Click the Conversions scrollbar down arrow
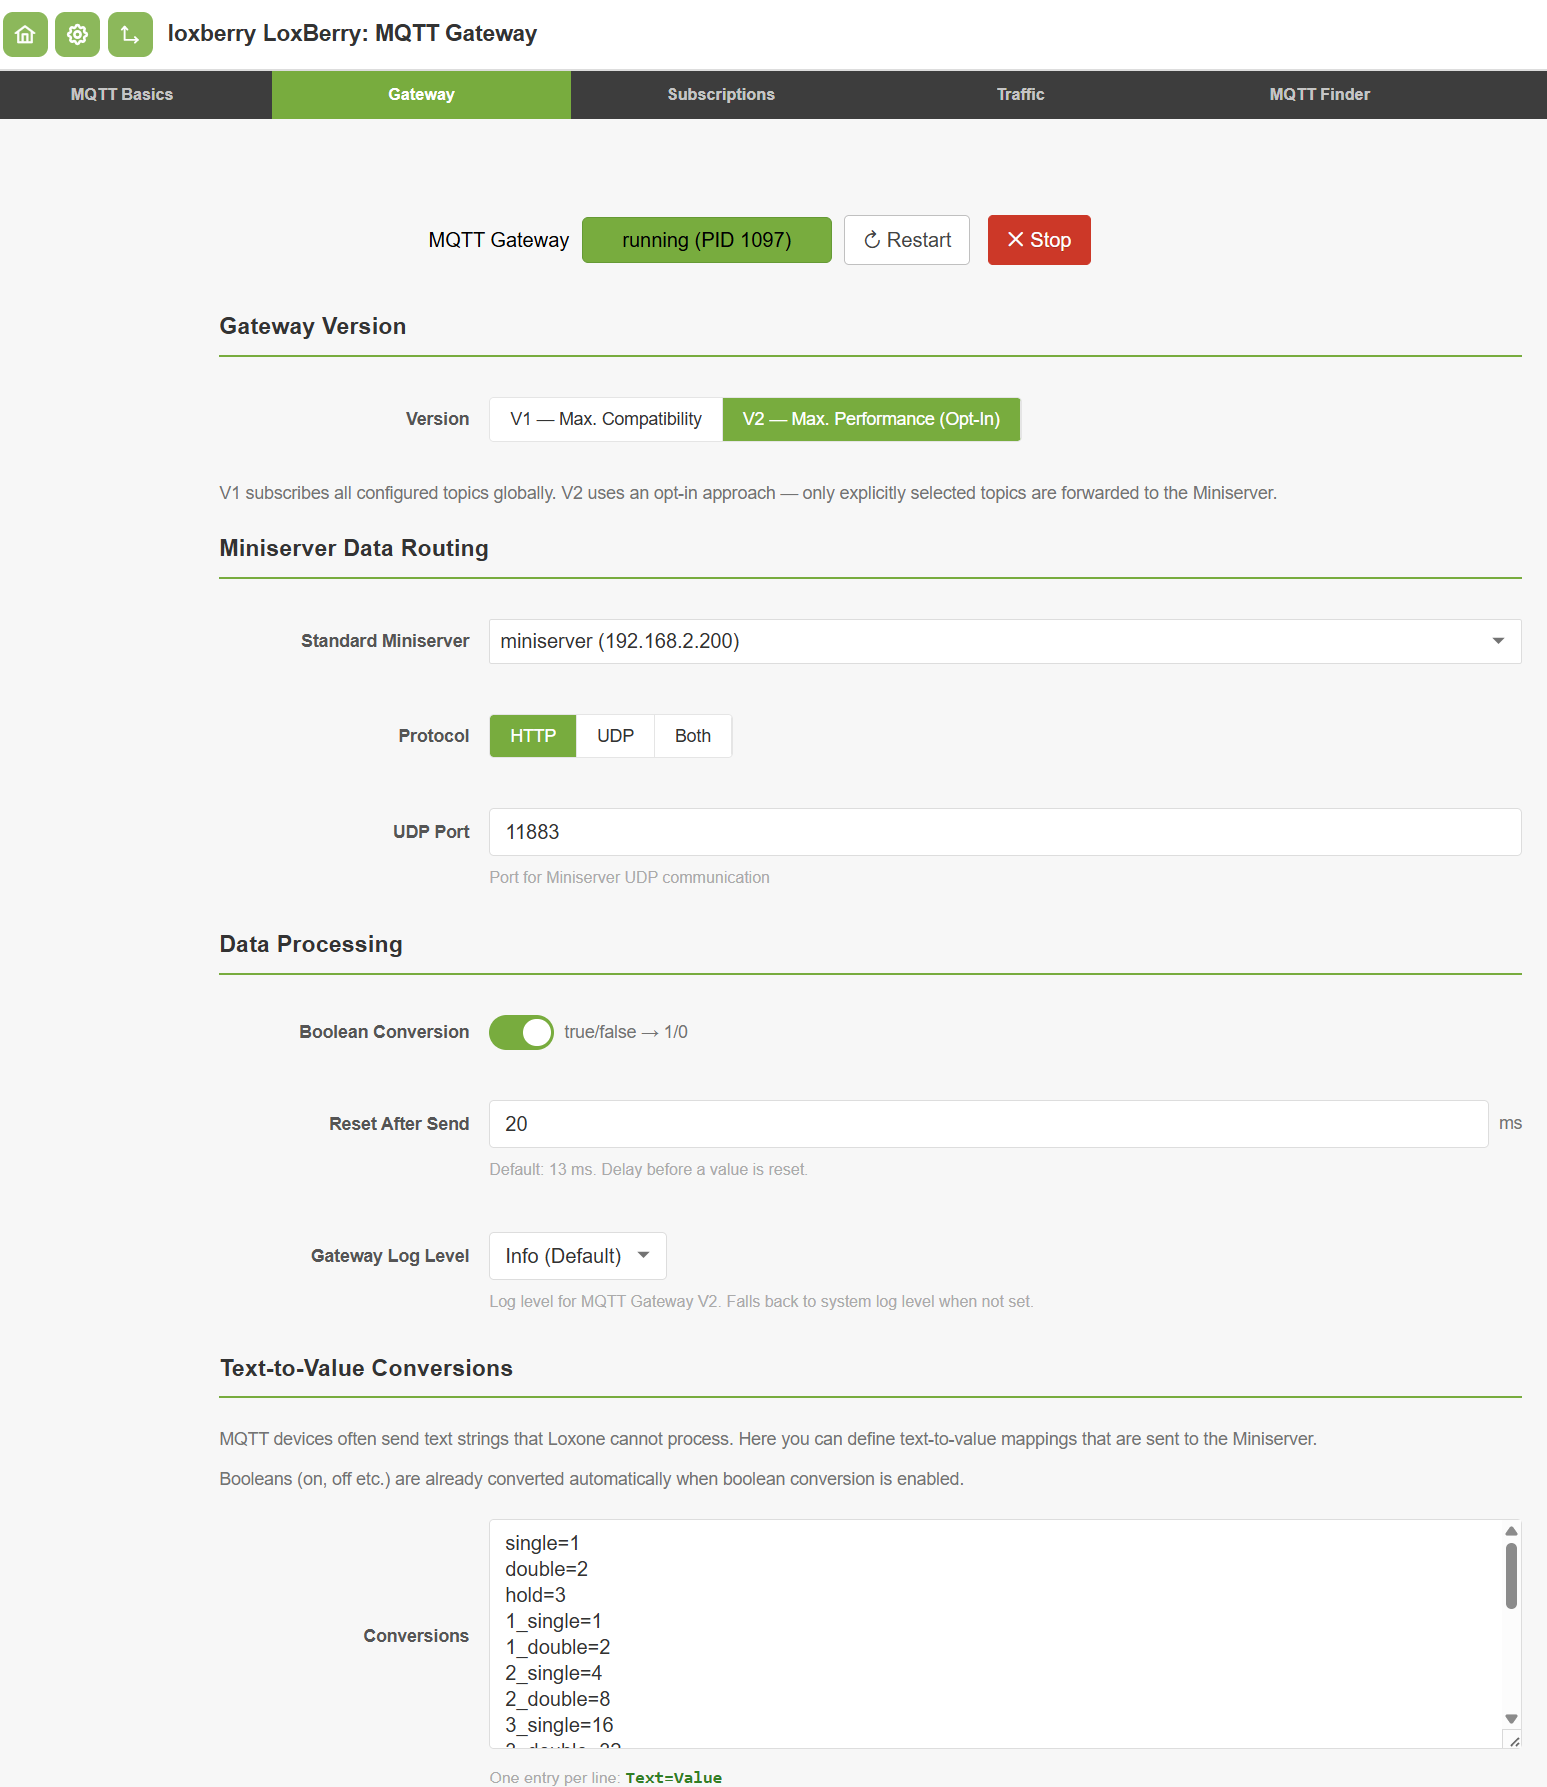 (1511, 1719)
